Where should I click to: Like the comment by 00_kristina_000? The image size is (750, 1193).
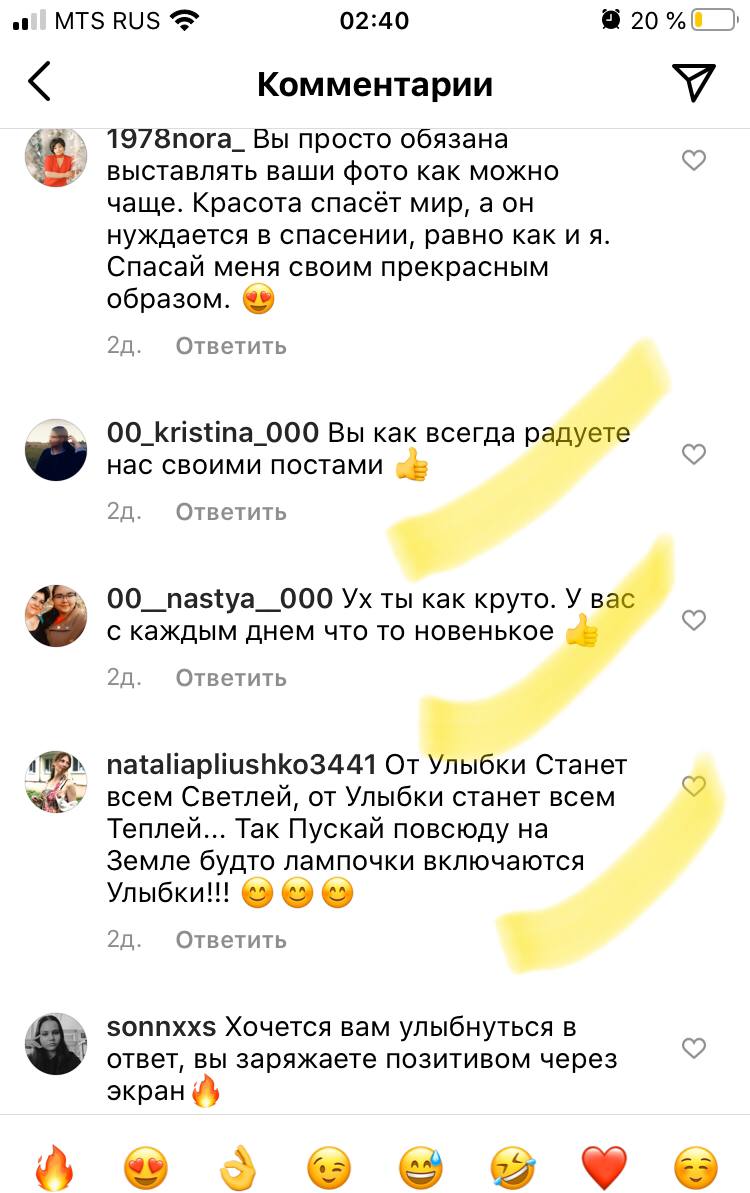point(694,453)
